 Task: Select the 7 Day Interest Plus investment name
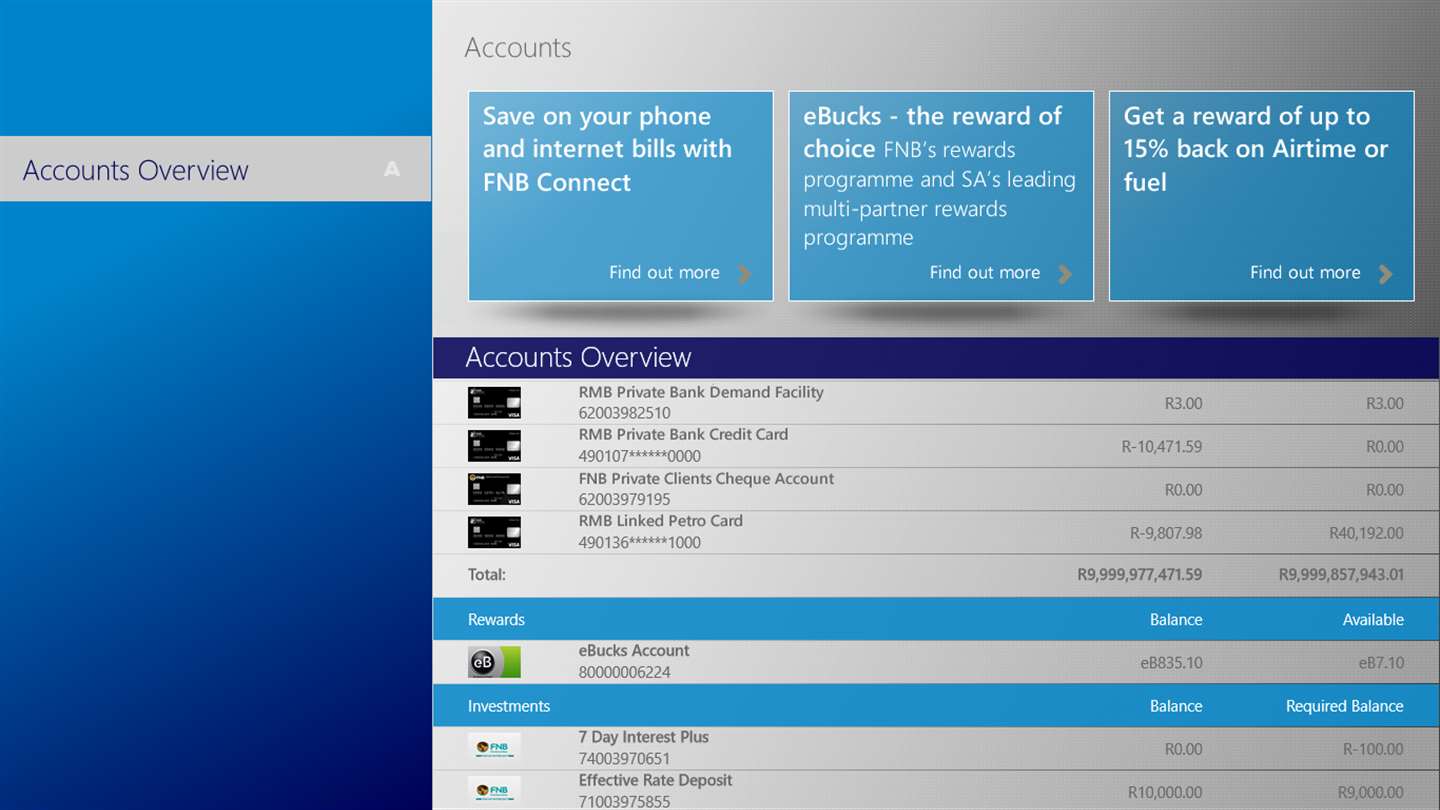click(x=644, y=737)
